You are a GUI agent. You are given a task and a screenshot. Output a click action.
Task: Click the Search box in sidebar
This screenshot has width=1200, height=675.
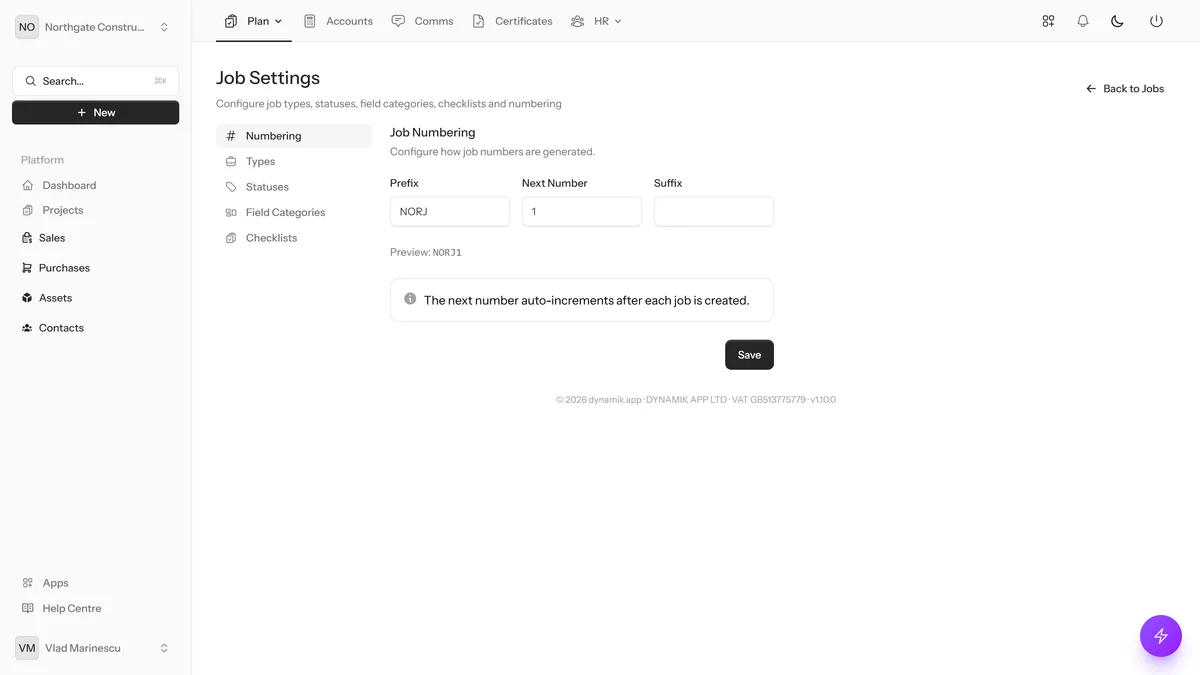(x=96, y=81)
